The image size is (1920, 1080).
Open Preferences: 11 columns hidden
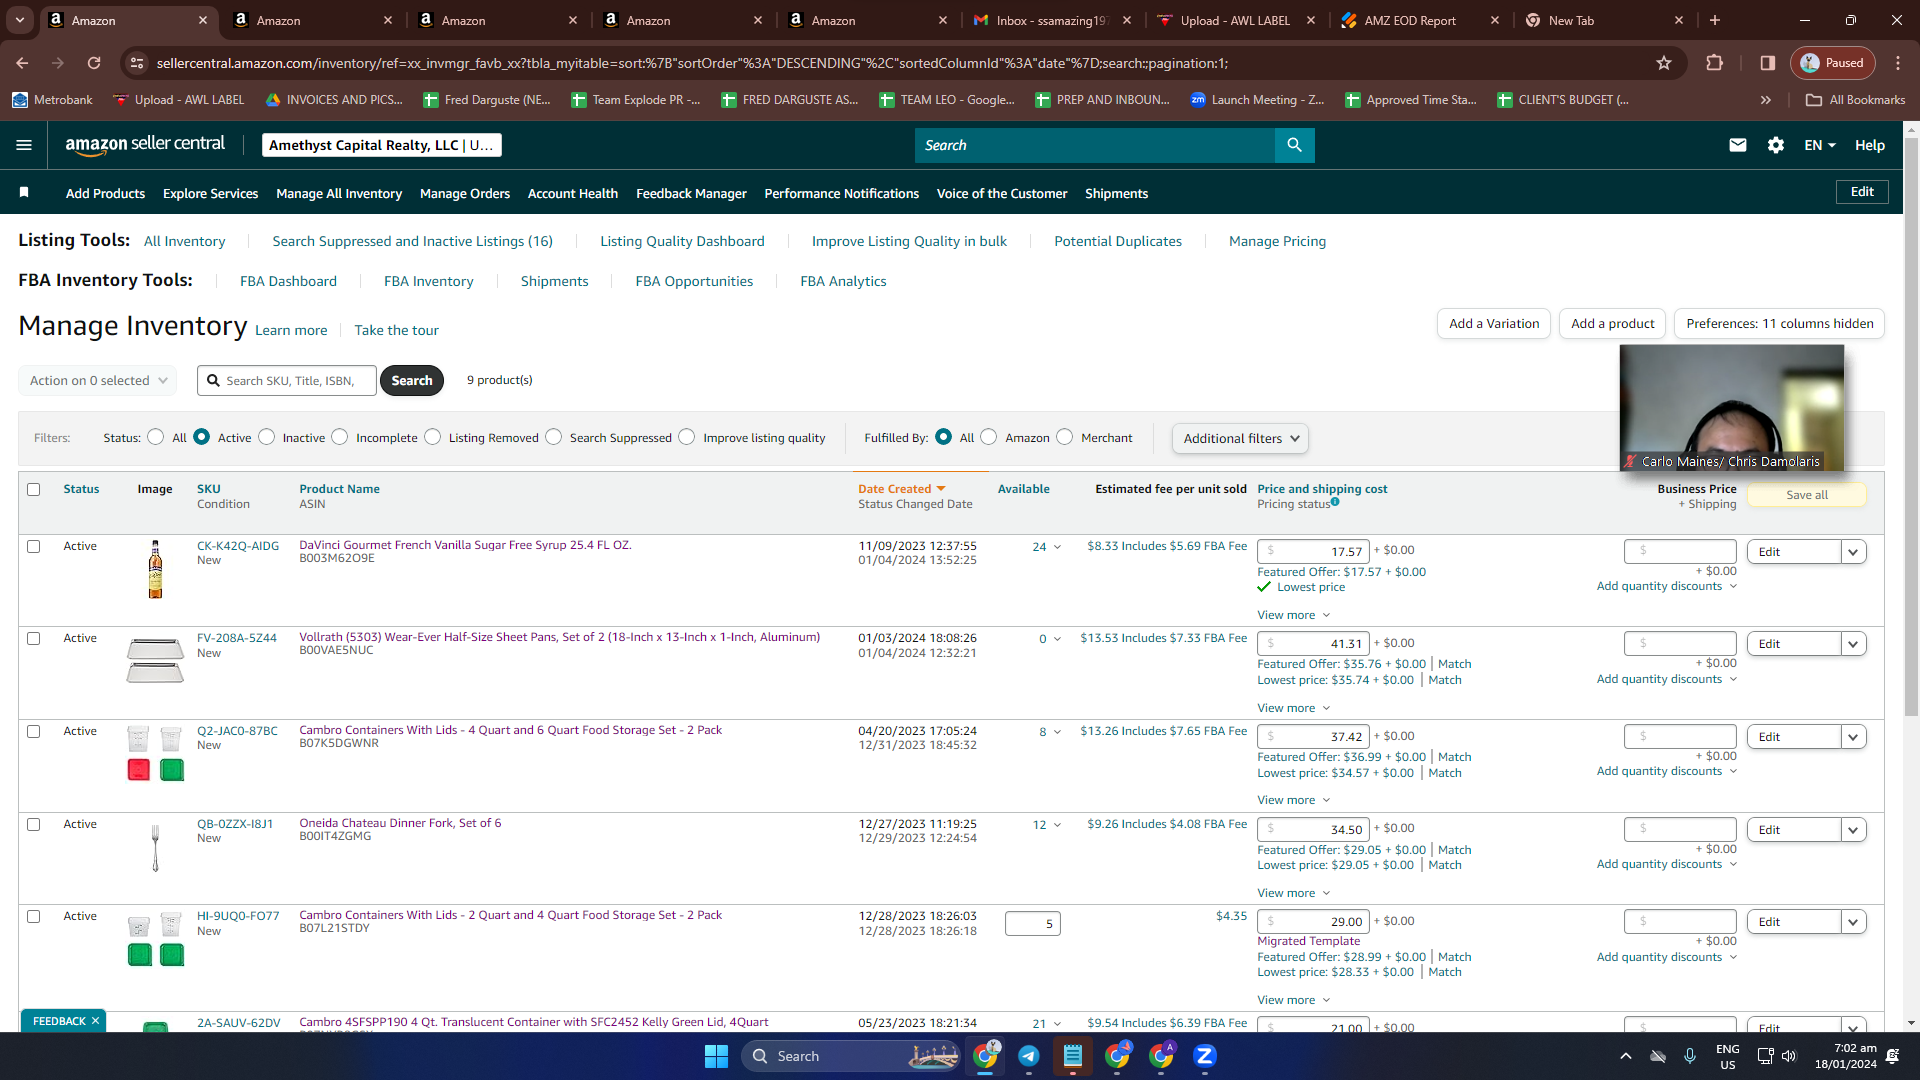[1779, 324]
